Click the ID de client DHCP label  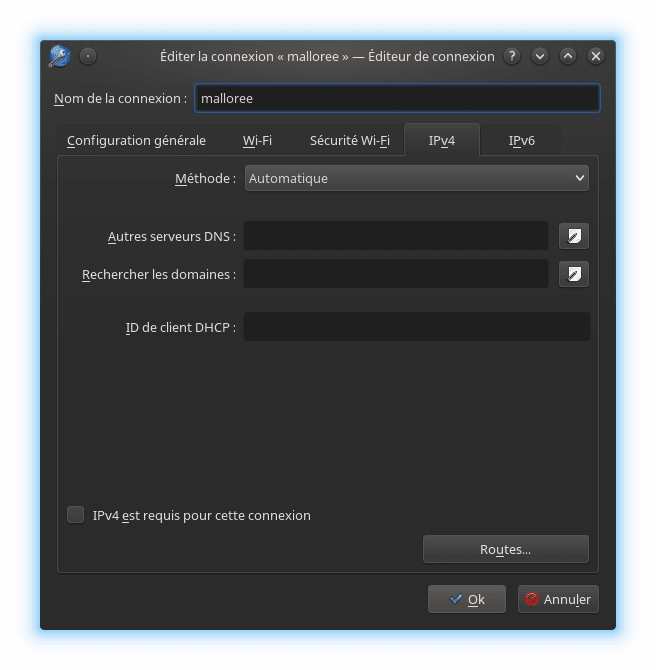pos(180,327)
